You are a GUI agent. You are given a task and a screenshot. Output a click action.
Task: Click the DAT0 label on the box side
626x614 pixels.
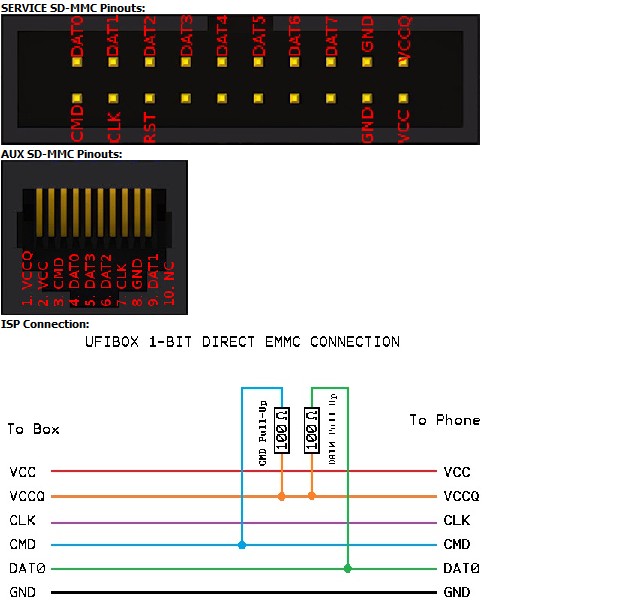pyautogui.click(x=27, y=568)
